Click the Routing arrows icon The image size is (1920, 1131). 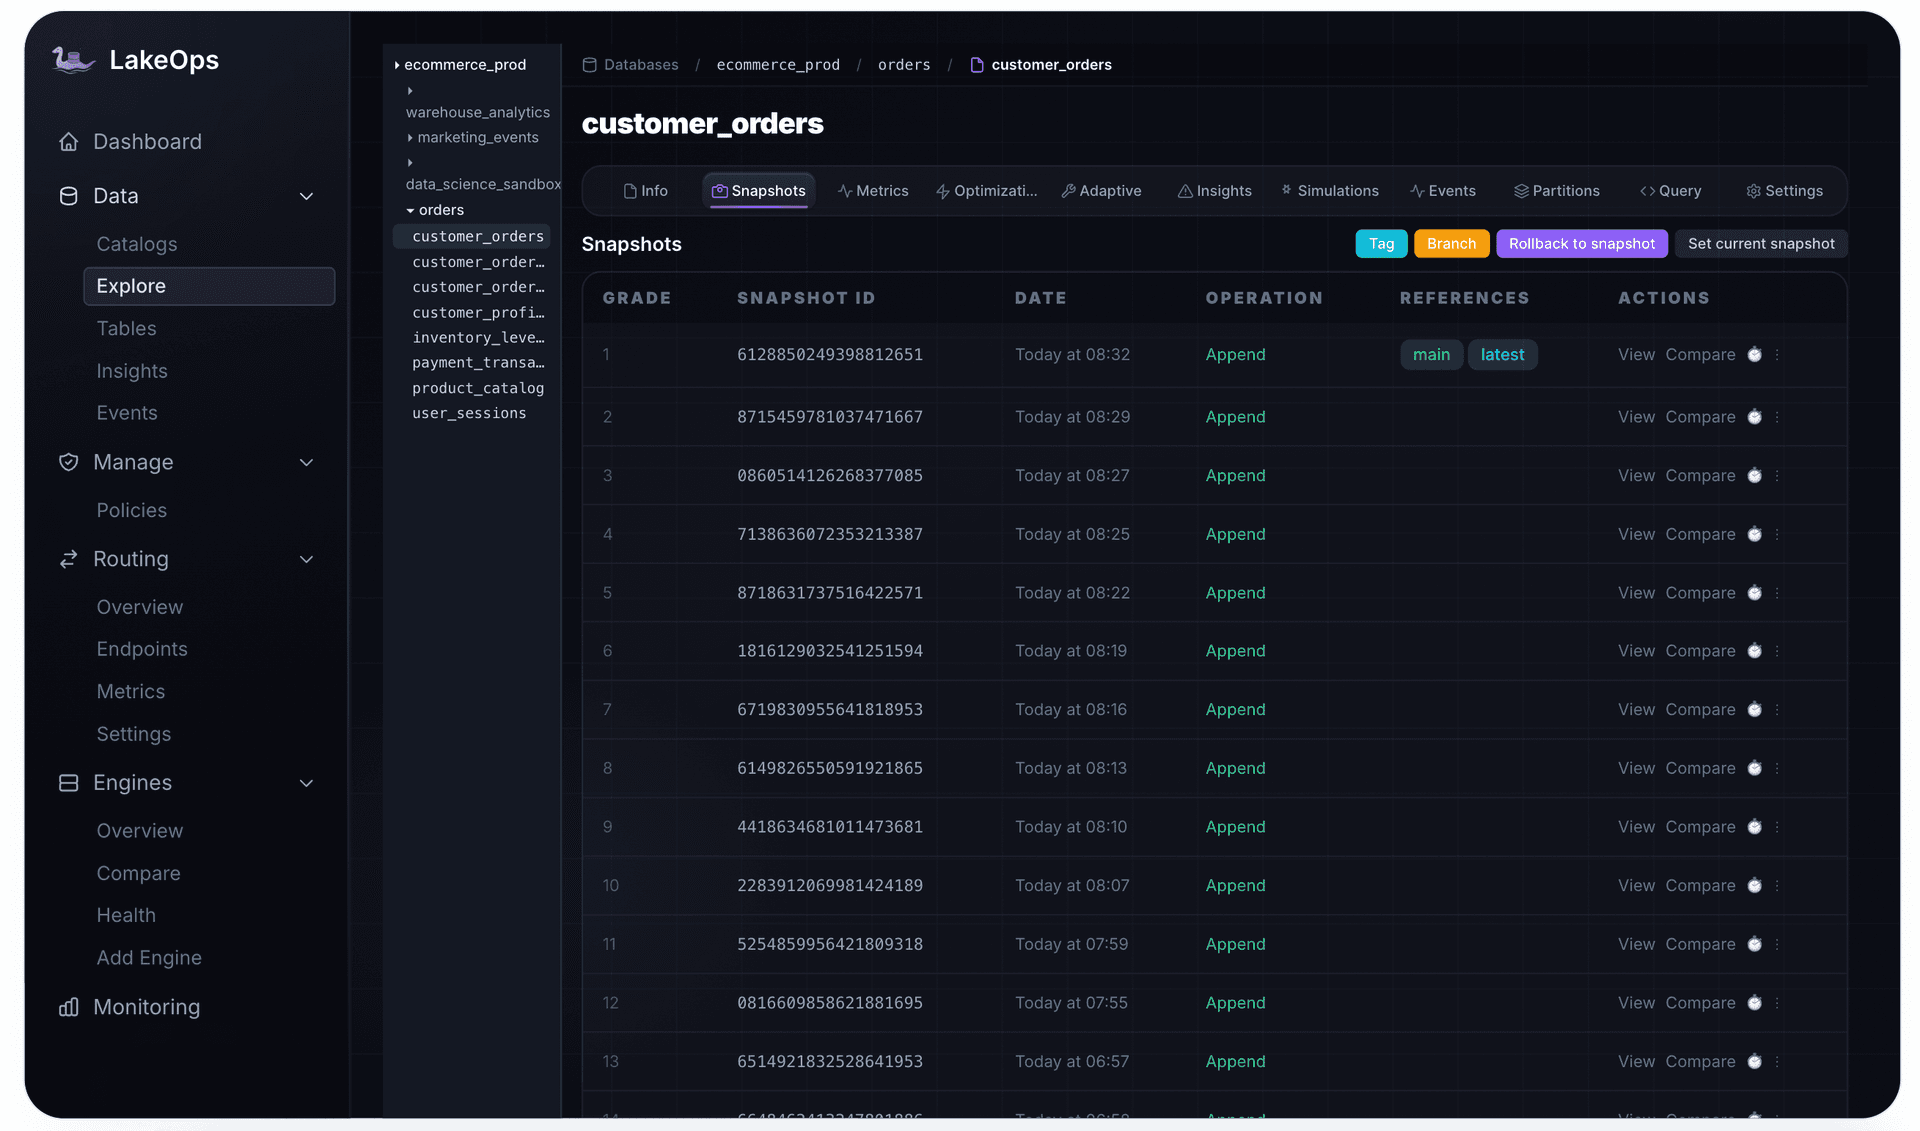68,559
